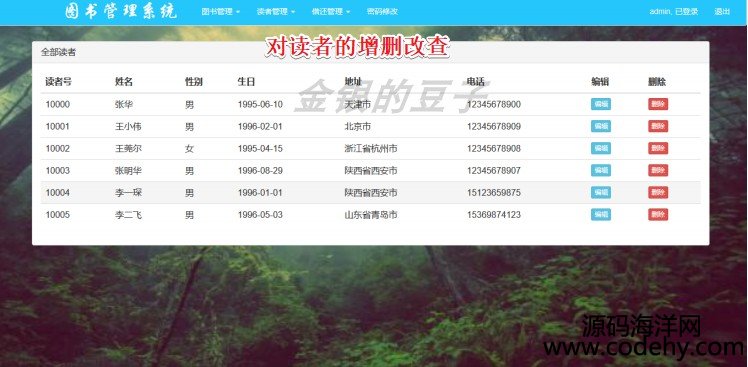
Task: Expand the 读者管理 dropdown menu
Action: (275, 11)
